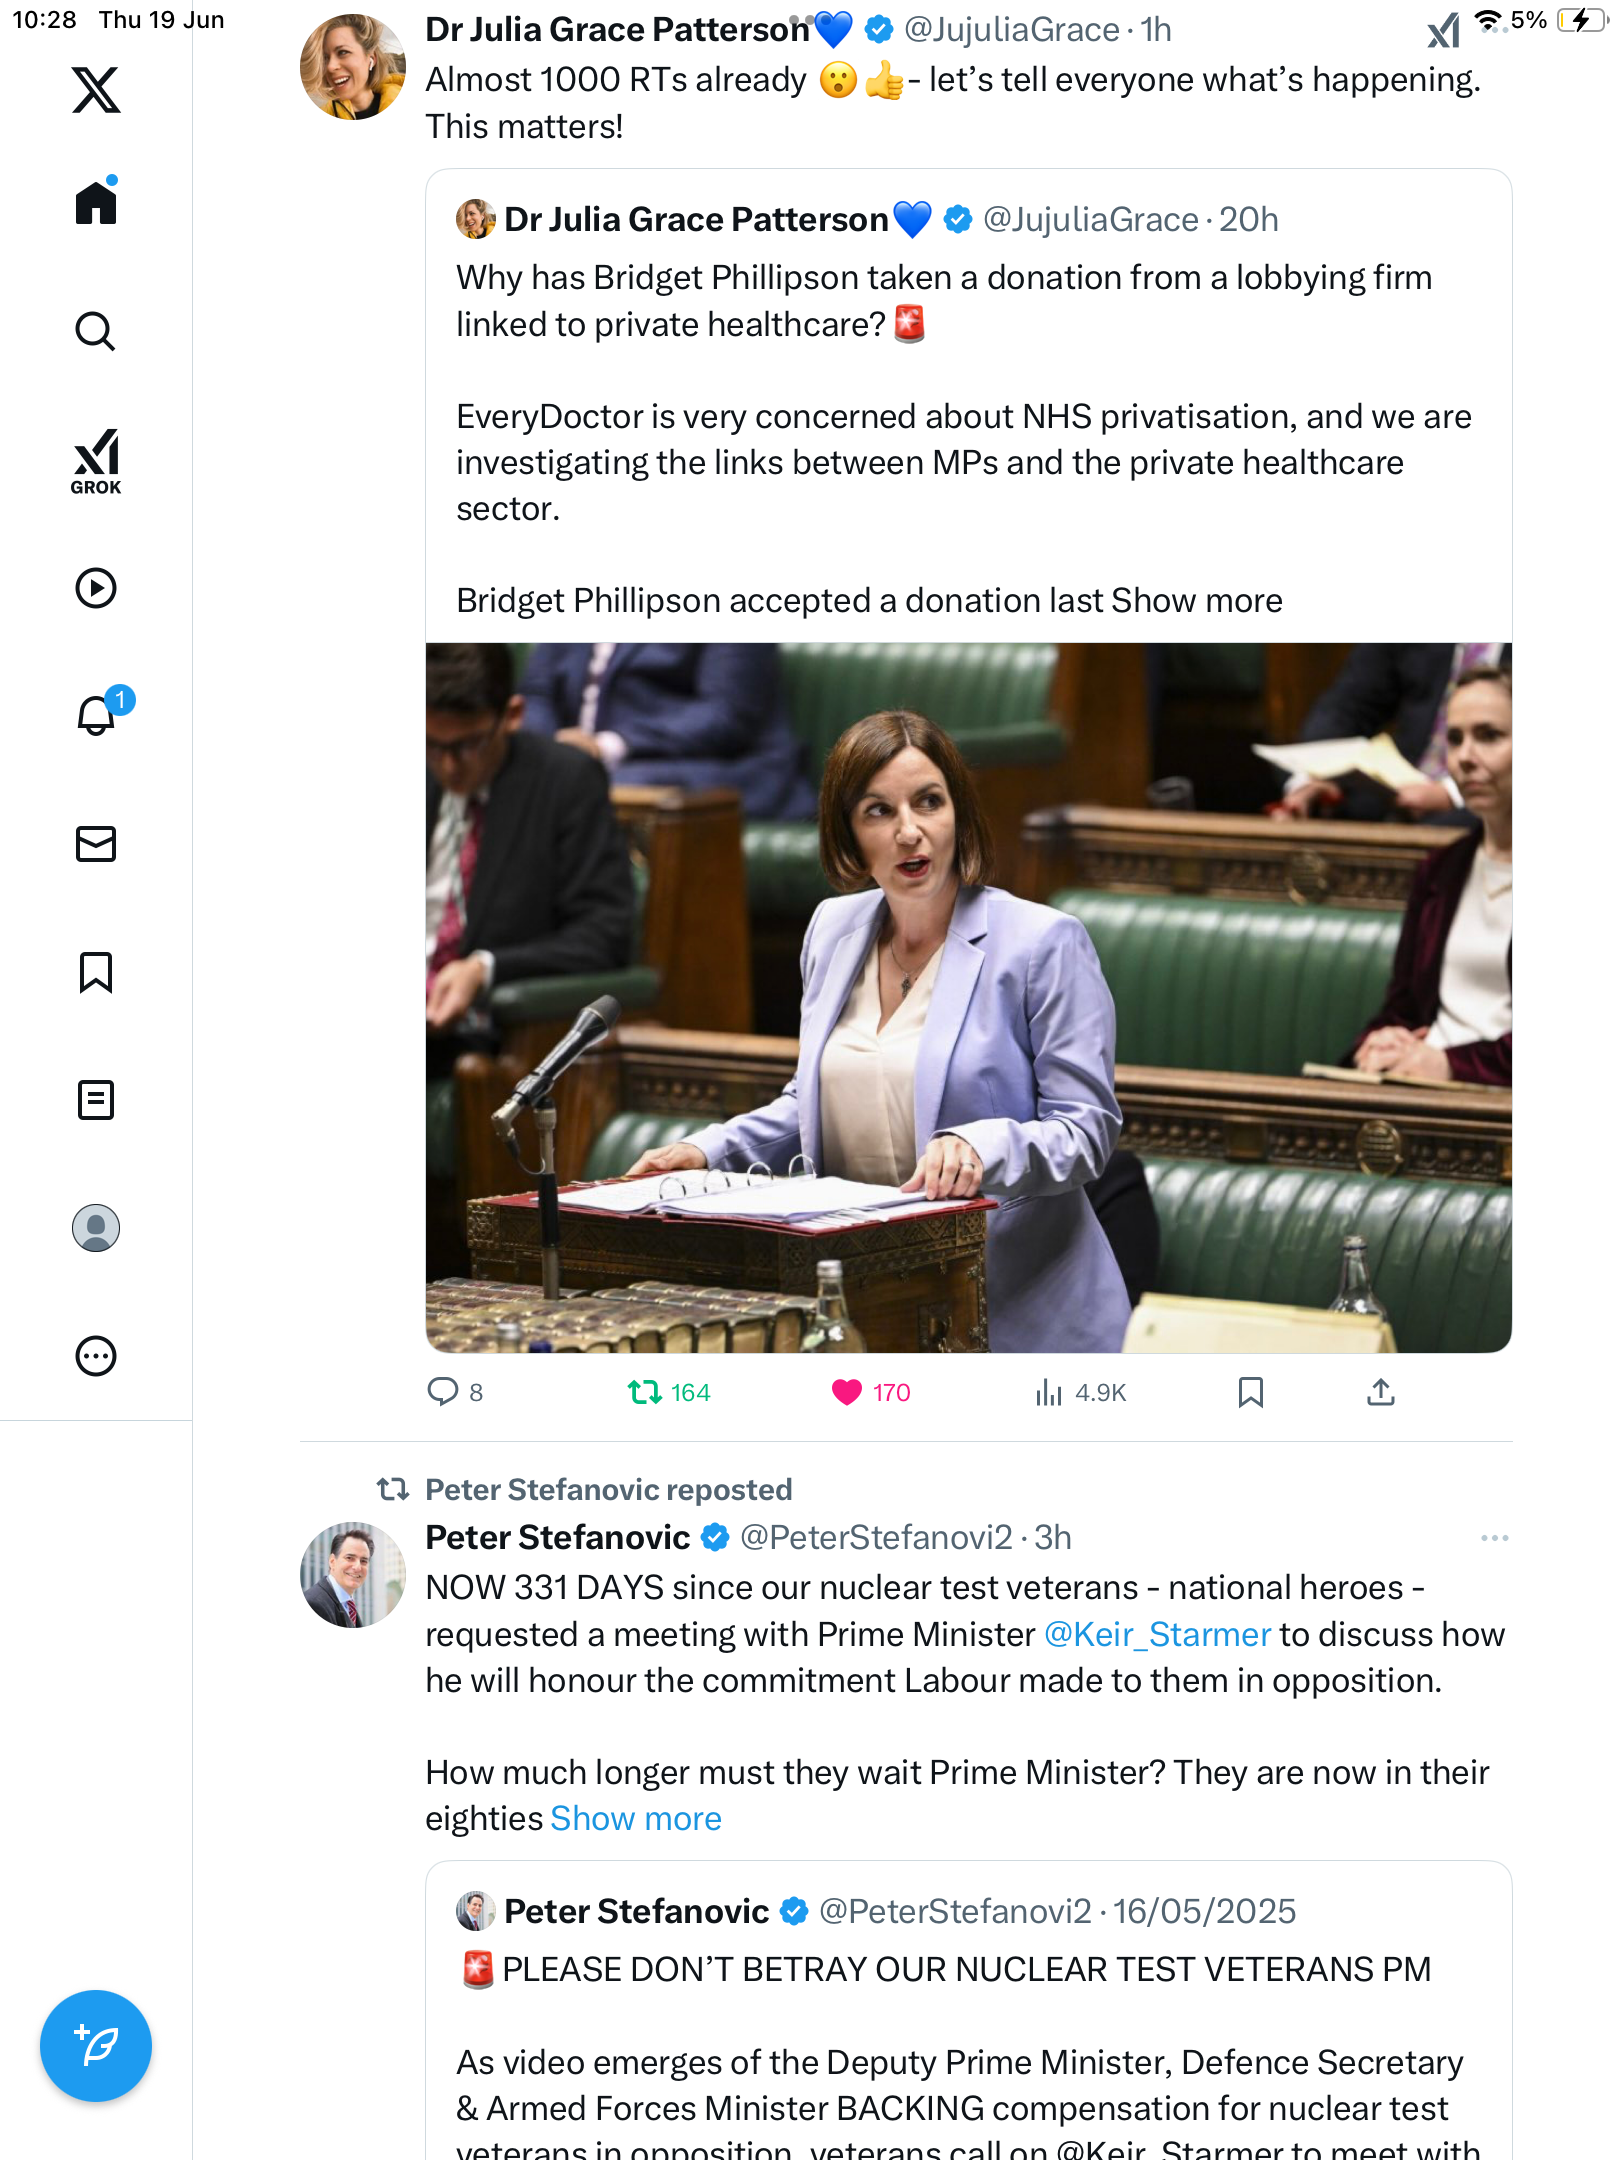Open Grok from the sidebar
1620x2160 pixels.
coord(96,461)
